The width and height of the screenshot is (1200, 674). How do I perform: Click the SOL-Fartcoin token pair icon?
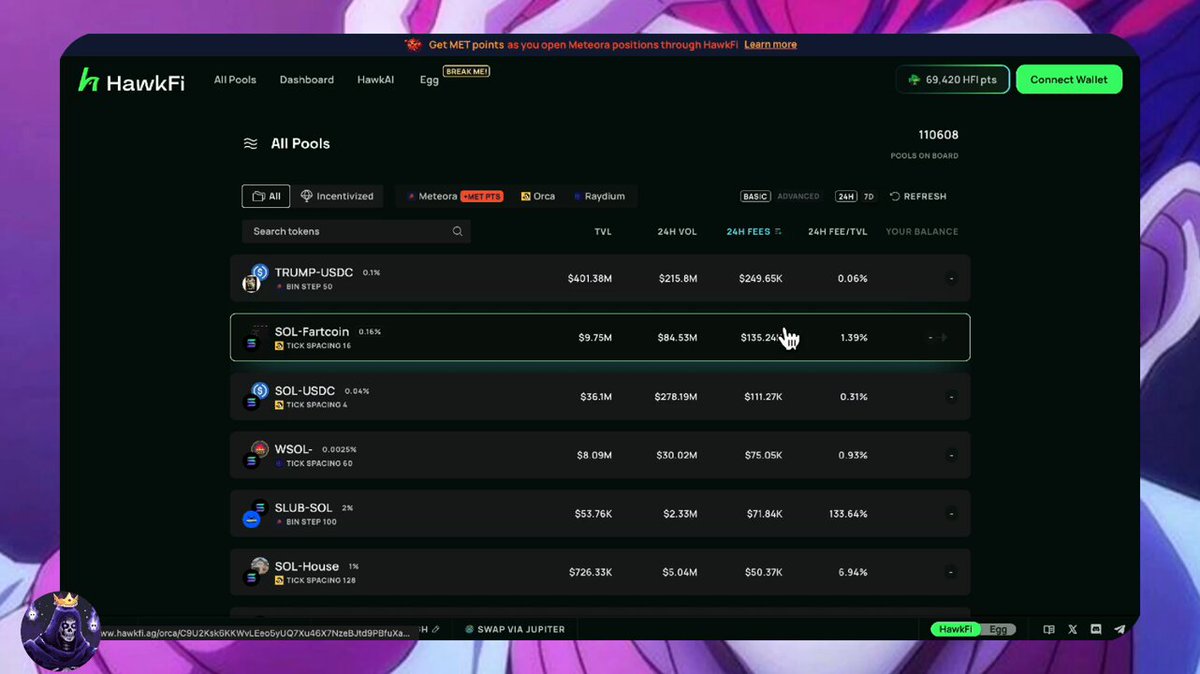256,337
